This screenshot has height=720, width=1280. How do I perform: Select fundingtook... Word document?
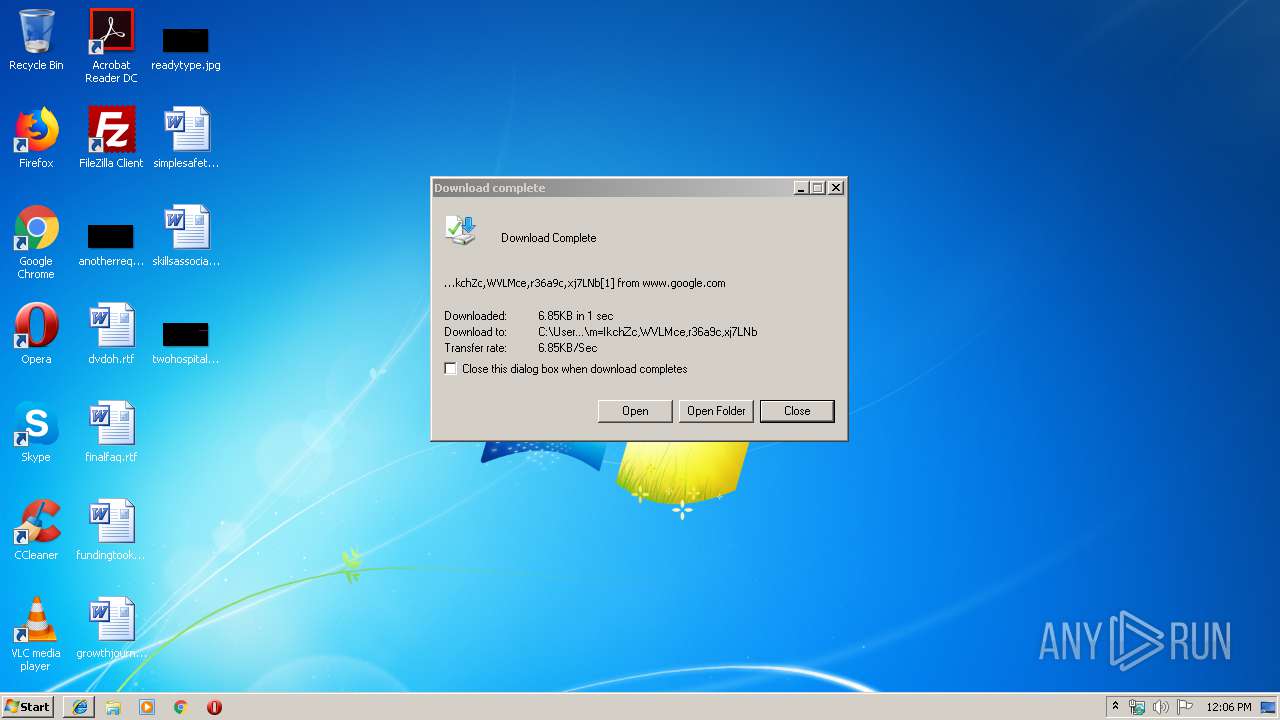111,530
